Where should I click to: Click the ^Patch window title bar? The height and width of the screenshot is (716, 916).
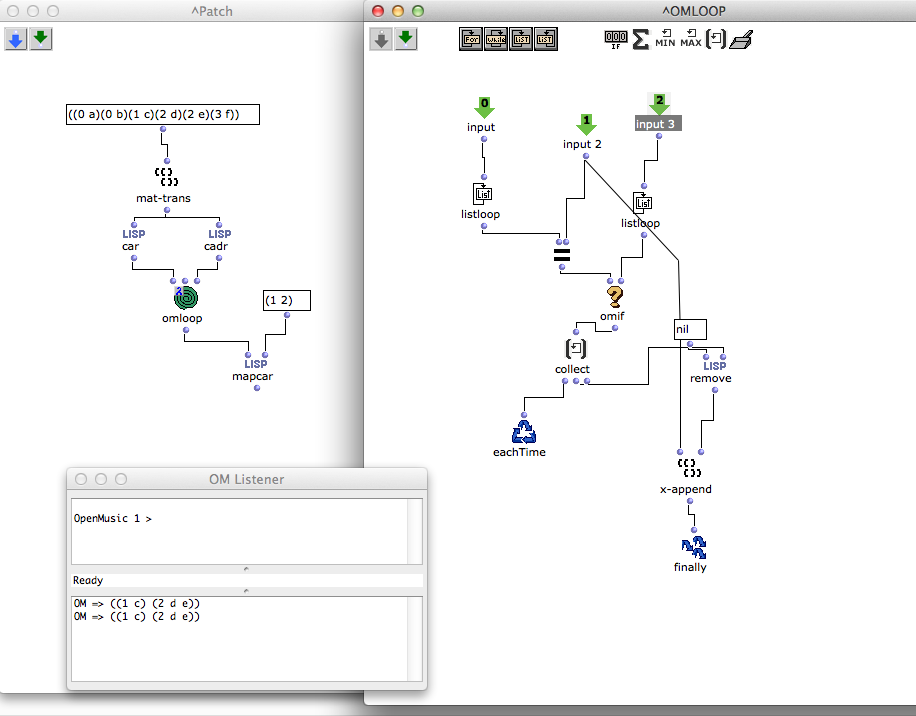point(181,11)
